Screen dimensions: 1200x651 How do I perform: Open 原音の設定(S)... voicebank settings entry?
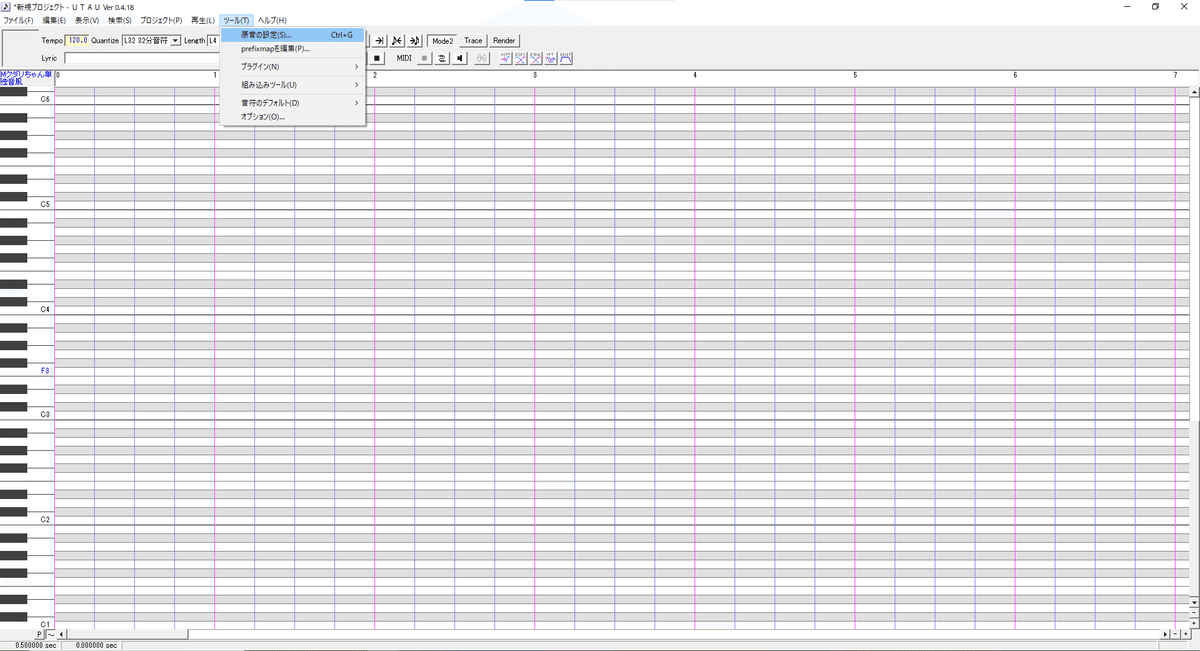point(293,35)
